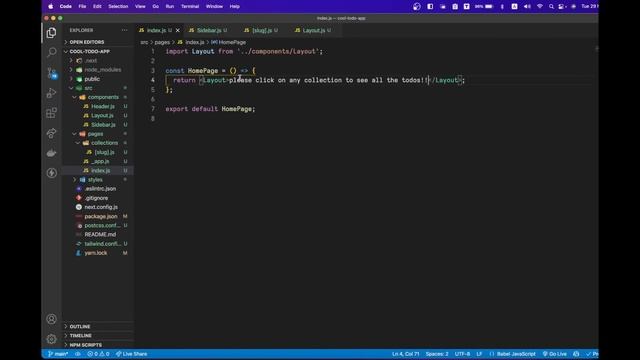Select the index.js editor tab
The image size is (640, 360).
pyautogui.click(x=157, y=31)
